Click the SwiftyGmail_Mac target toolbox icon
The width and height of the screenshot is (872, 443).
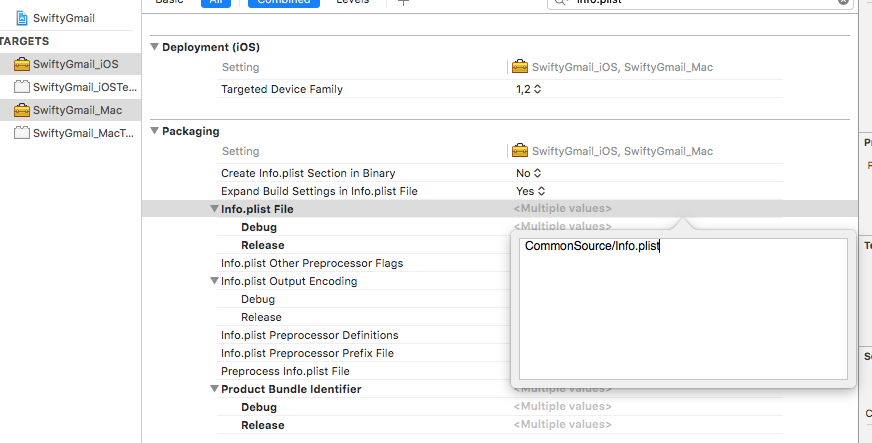pyautogui.click(x=22, y=110)
